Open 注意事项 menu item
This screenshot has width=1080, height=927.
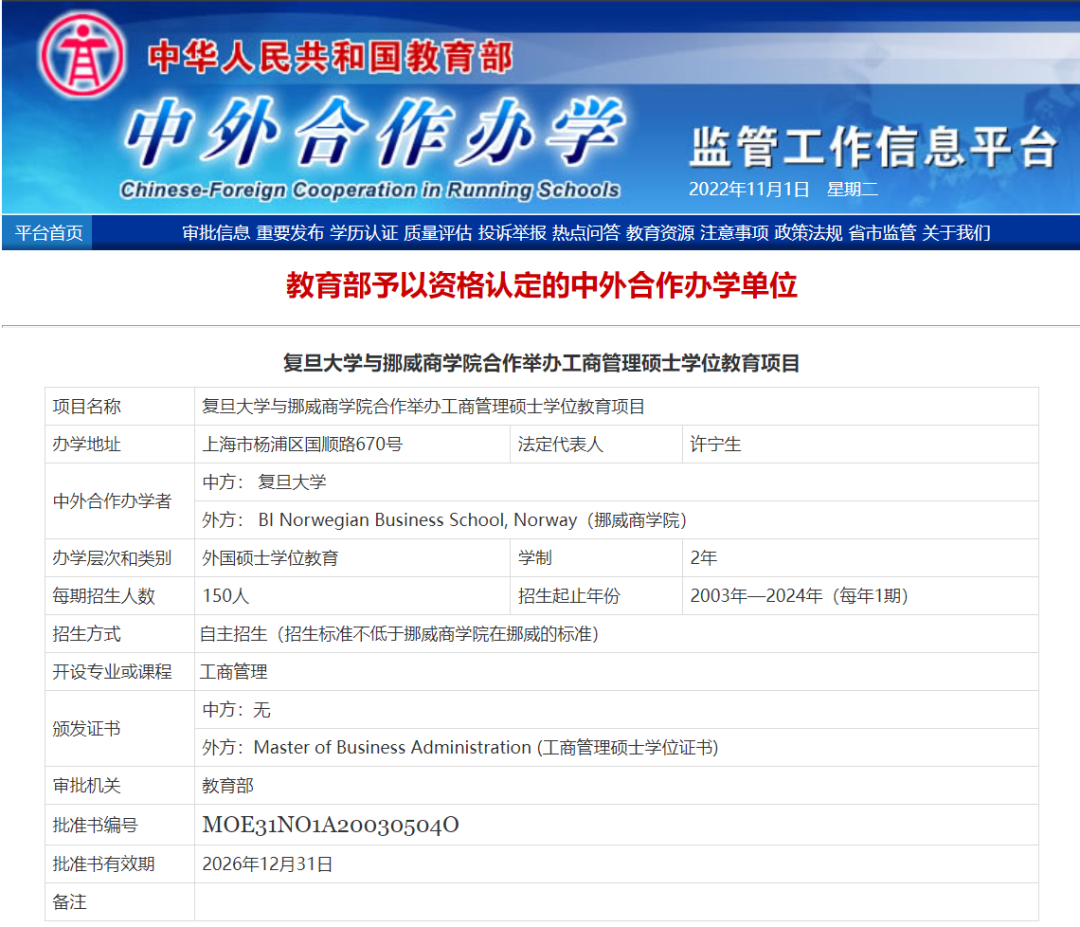734,233
